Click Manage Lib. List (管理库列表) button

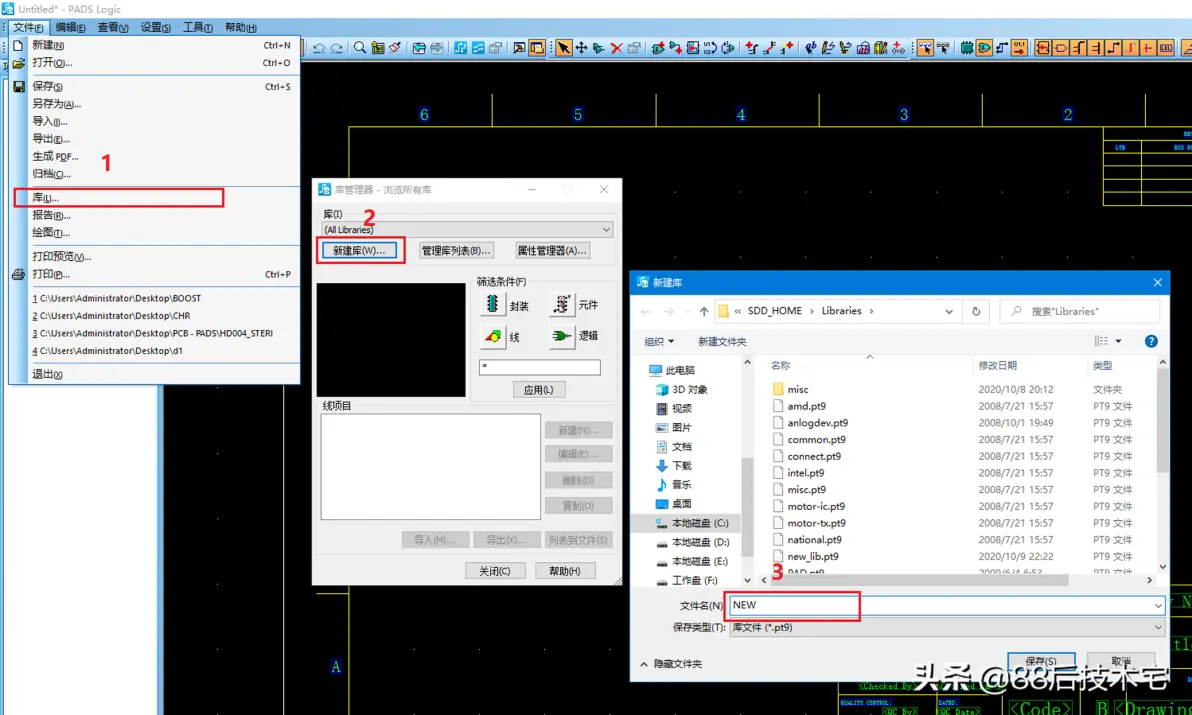456,251
